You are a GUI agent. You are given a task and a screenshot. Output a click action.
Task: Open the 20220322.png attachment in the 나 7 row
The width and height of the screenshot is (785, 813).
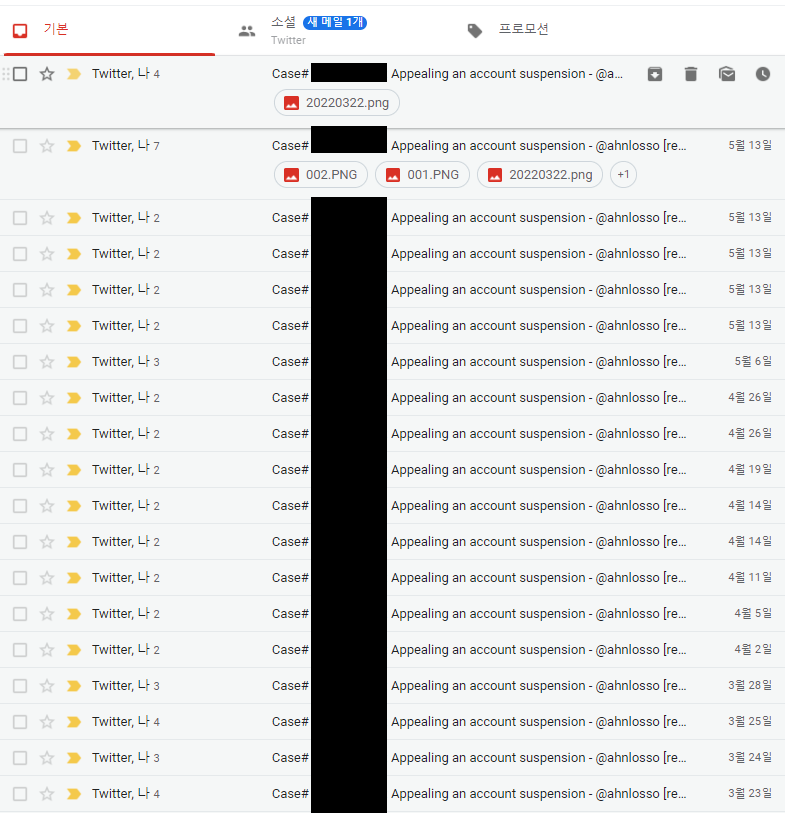tap(540, 175)
